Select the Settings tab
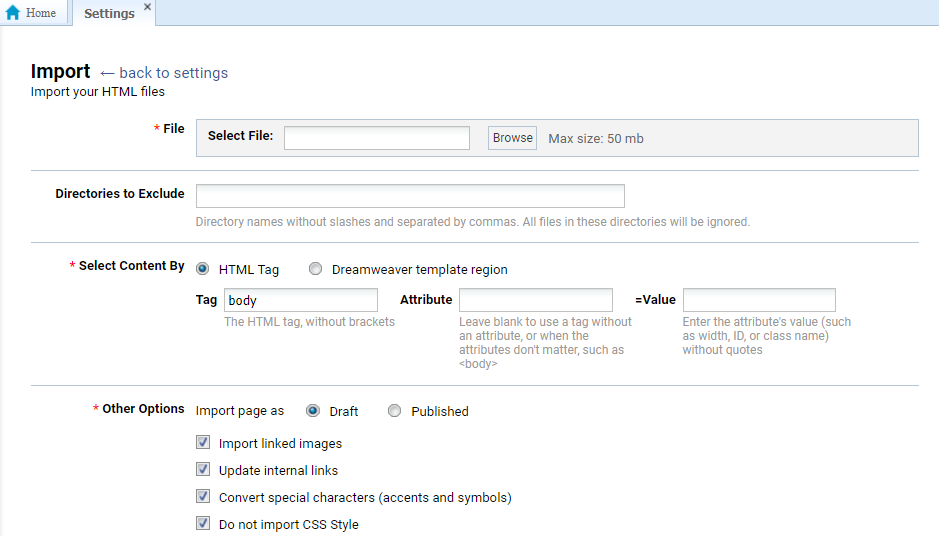 pyautogui.click(x=109, y=14)
